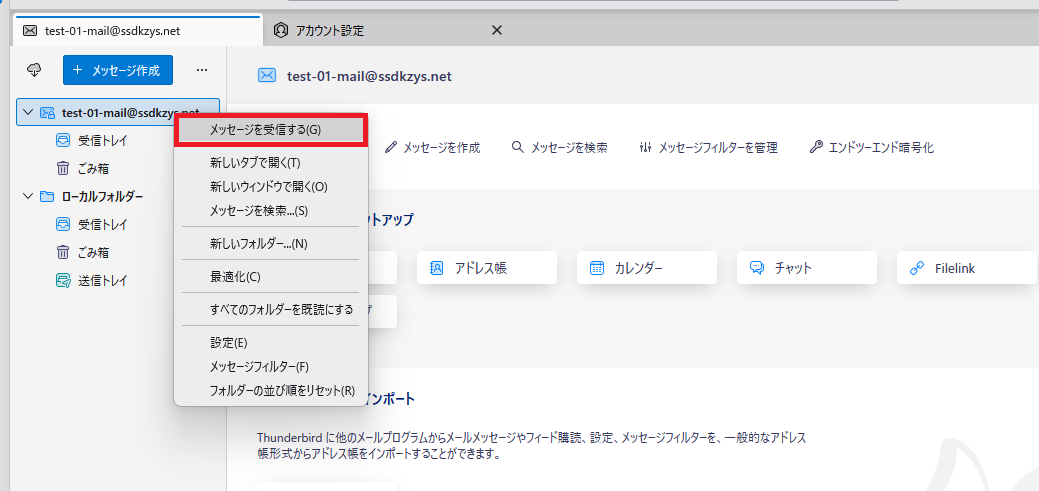Switch to the アカウント設定 tab
This screenshot has height=491, width=1039.
329,30
